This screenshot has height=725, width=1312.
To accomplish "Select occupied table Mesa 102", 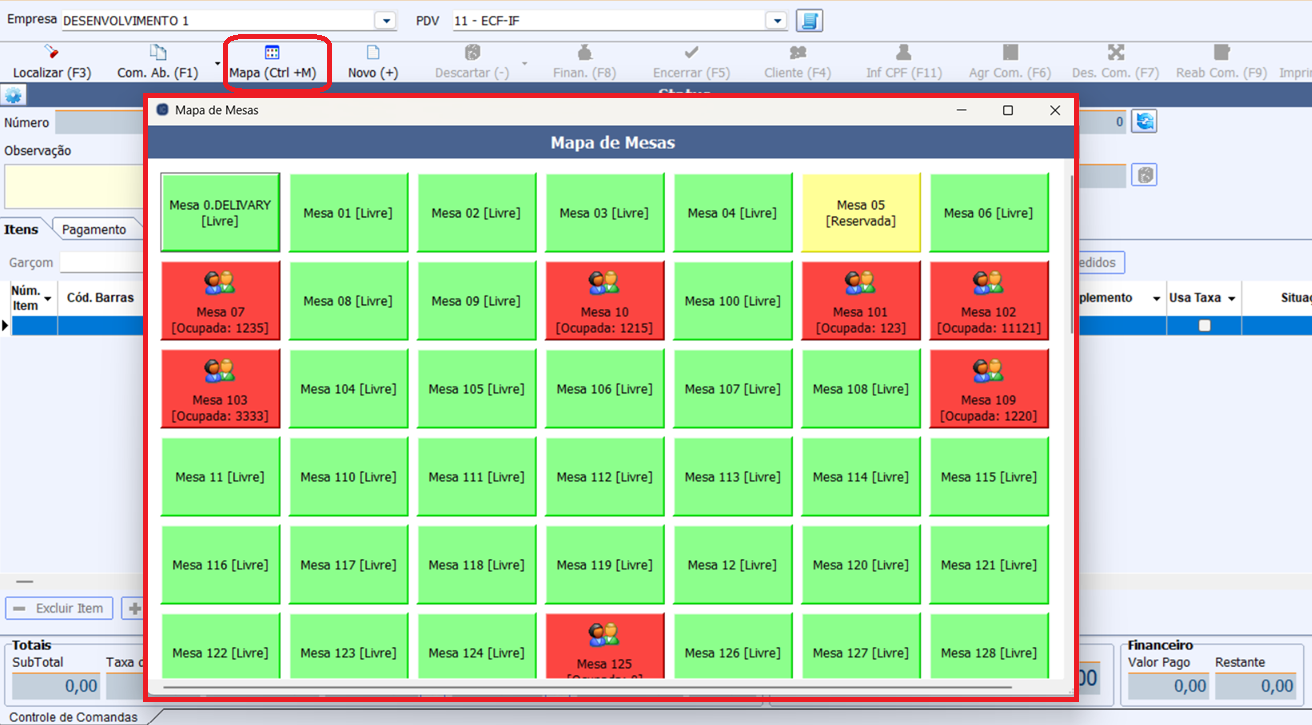I will [x=989, y=301].
